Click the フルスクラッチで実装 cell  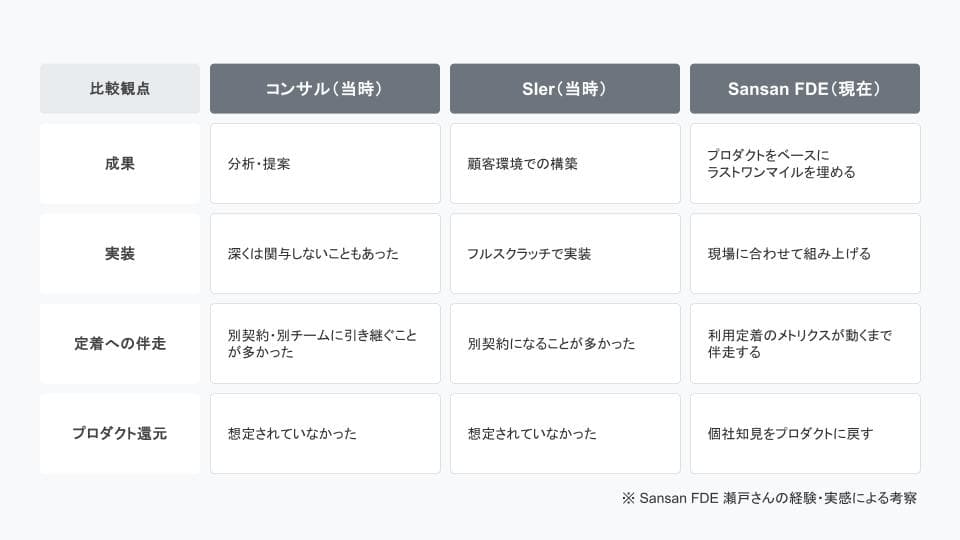(x=565, y=253)
